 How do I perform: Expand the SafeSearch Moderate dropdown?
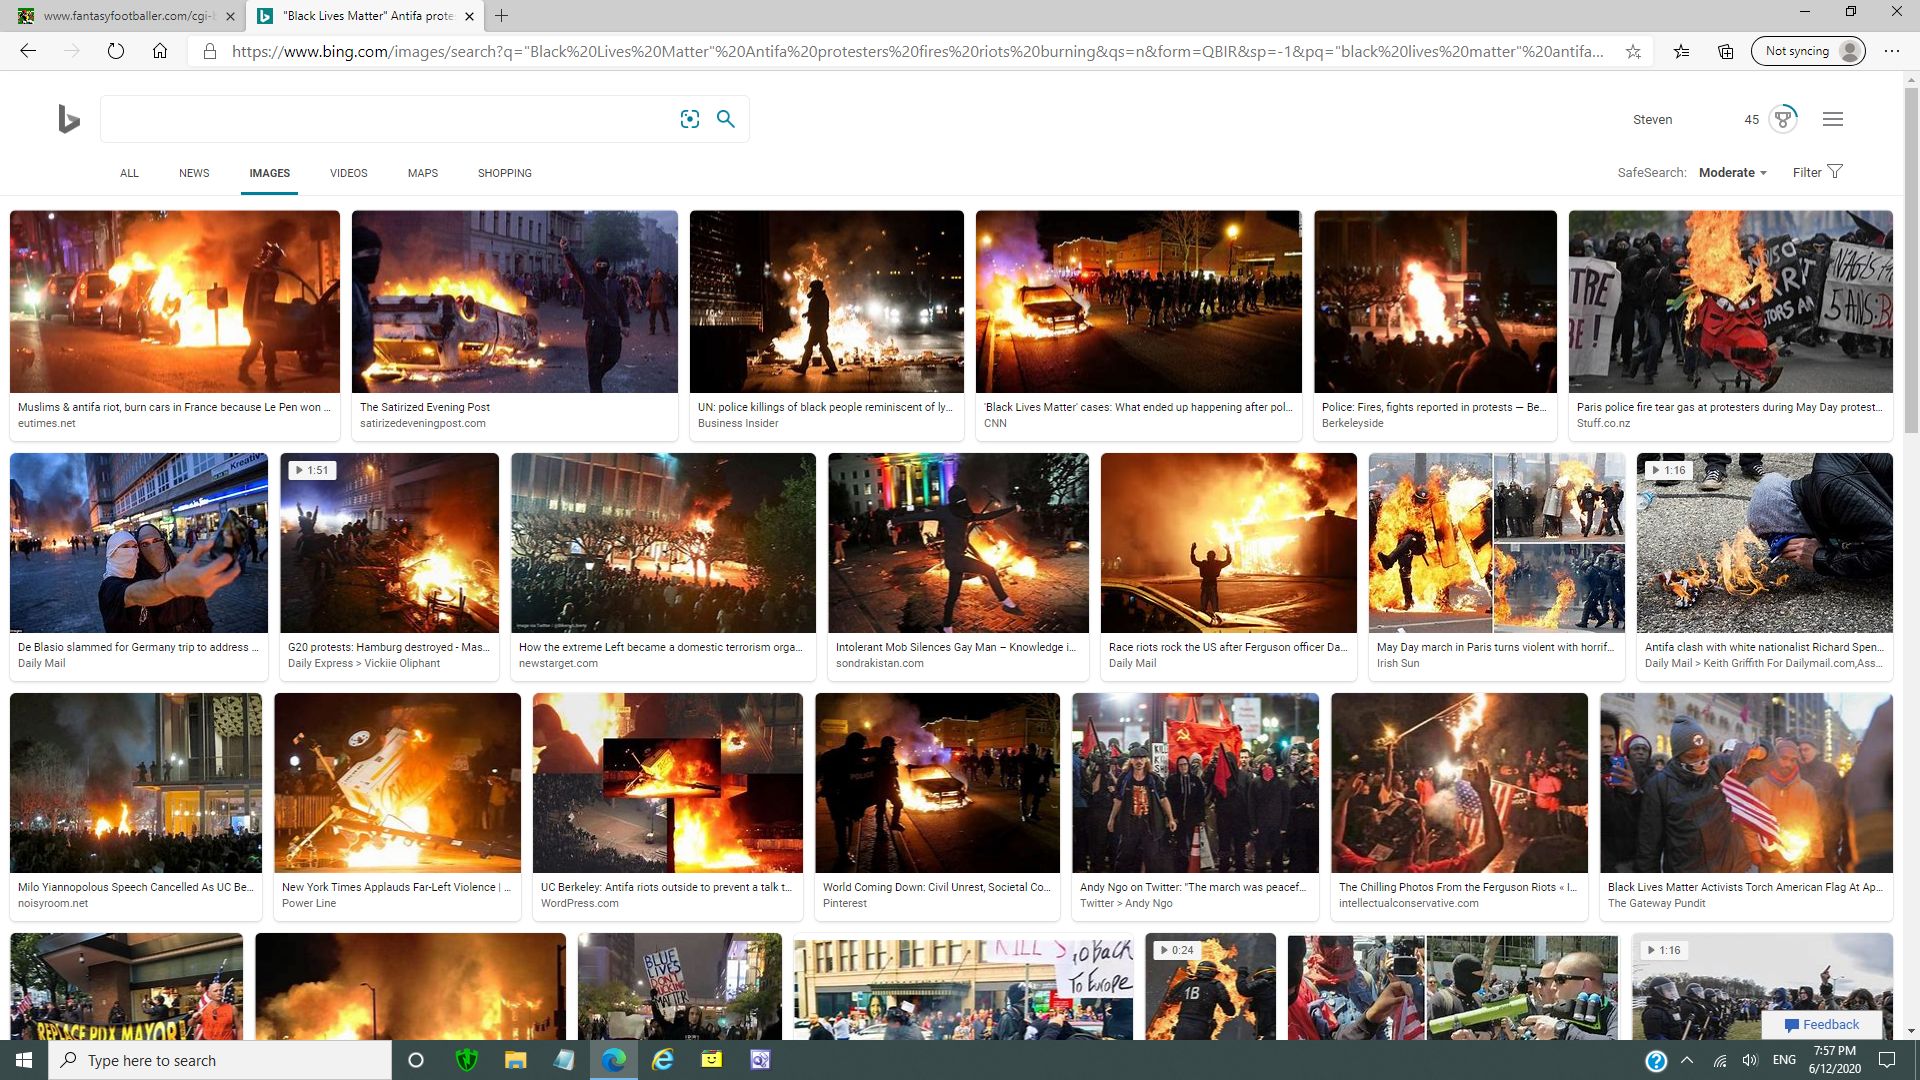click(1733, 173)
